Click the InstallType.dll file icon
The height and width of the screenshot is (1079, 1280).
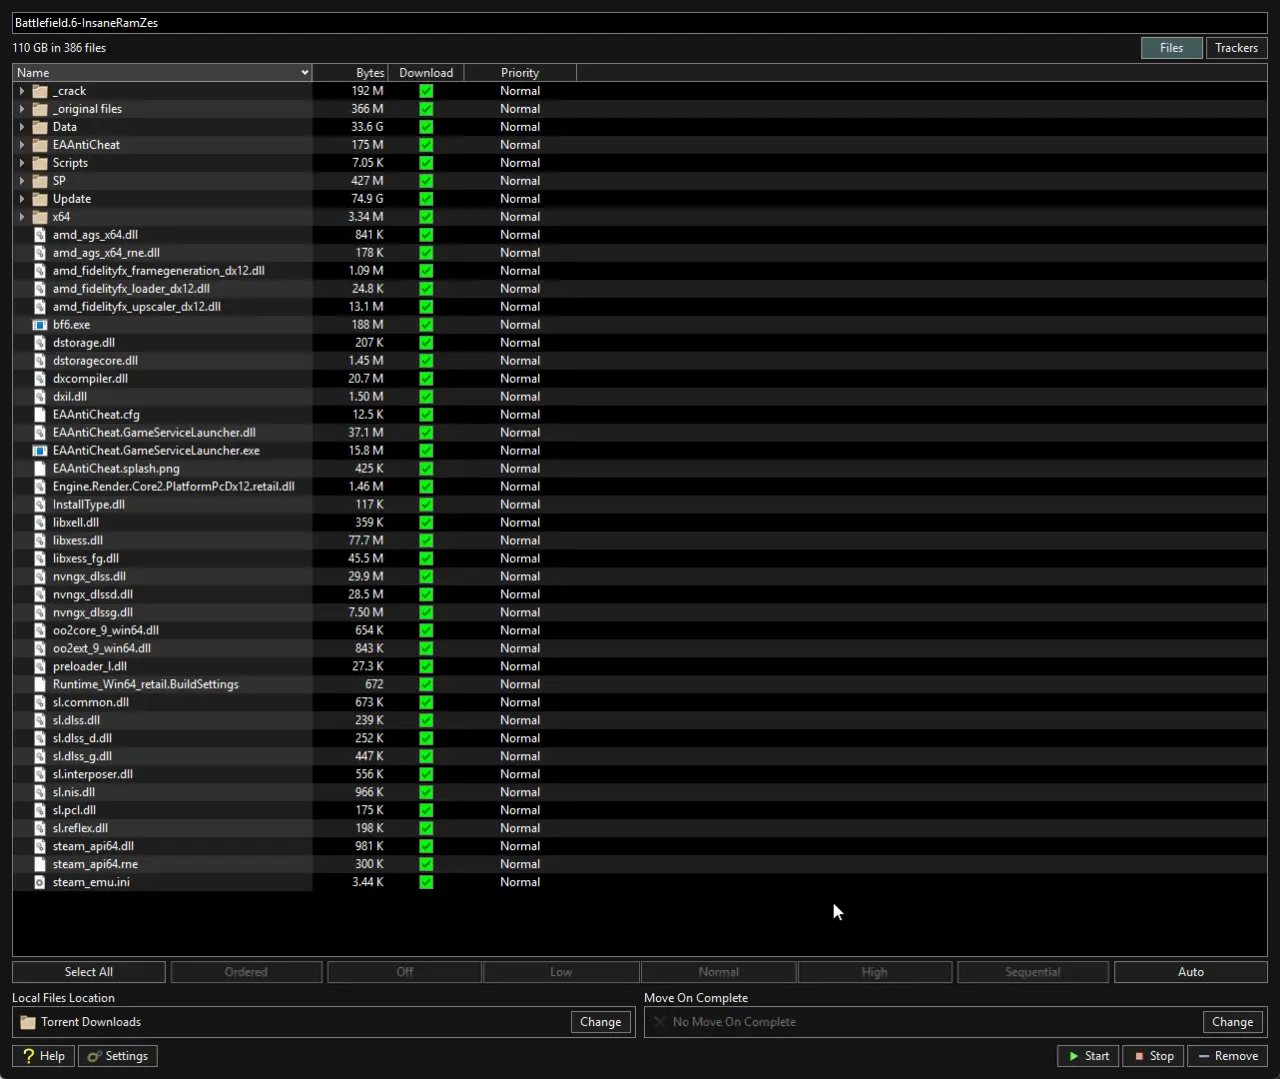[40, 505]
